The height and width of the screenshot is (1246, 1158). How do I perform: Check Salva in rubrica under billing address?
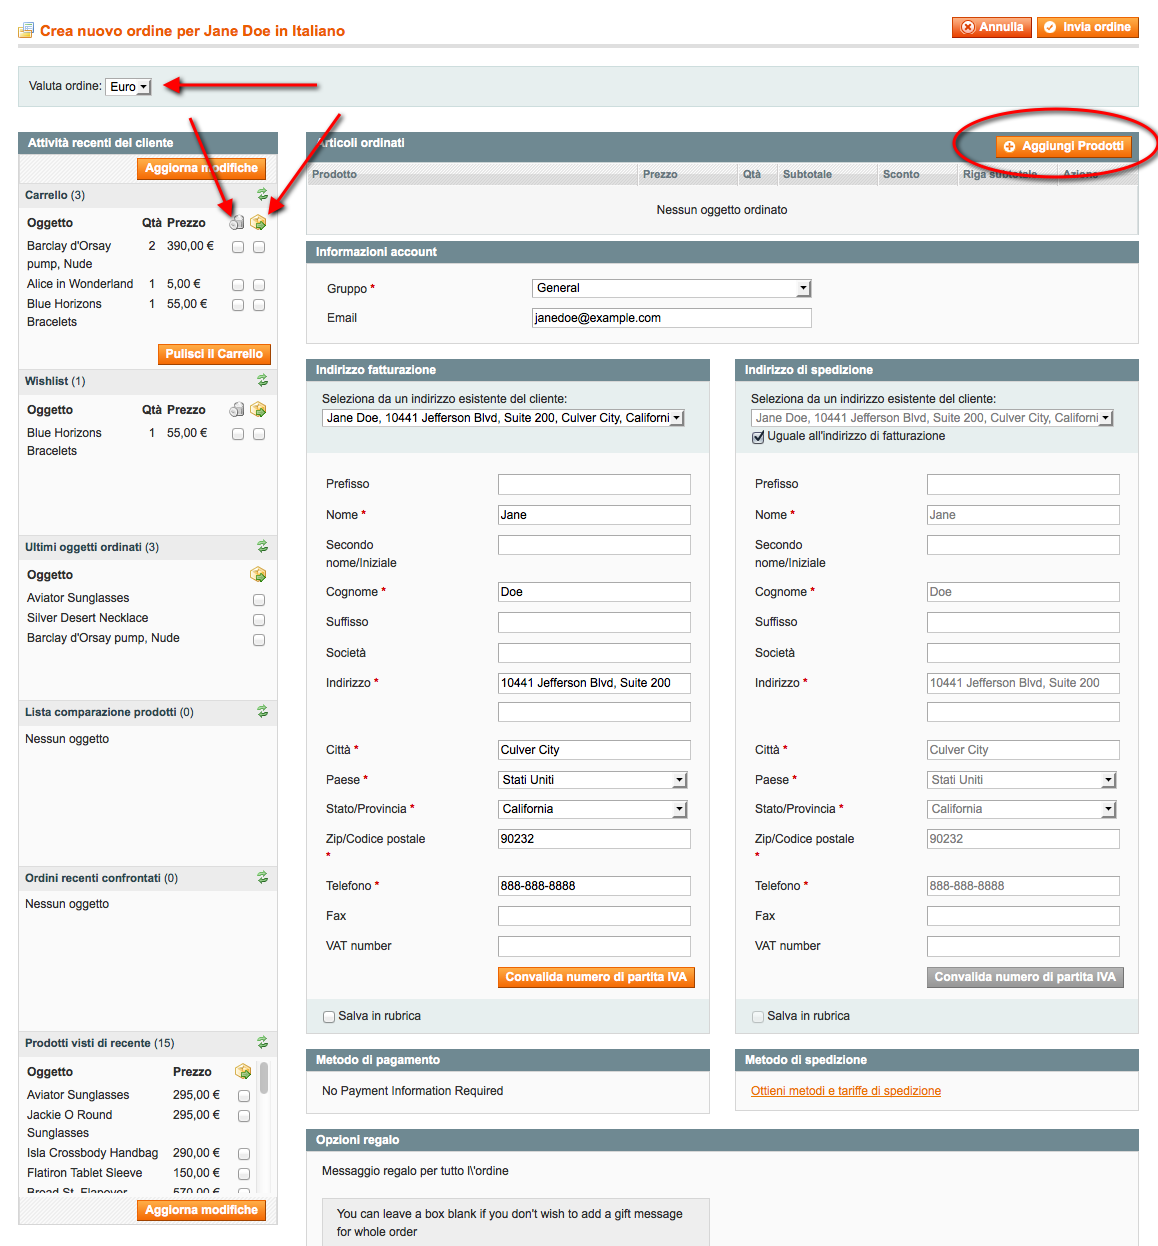click(328, 1016)
